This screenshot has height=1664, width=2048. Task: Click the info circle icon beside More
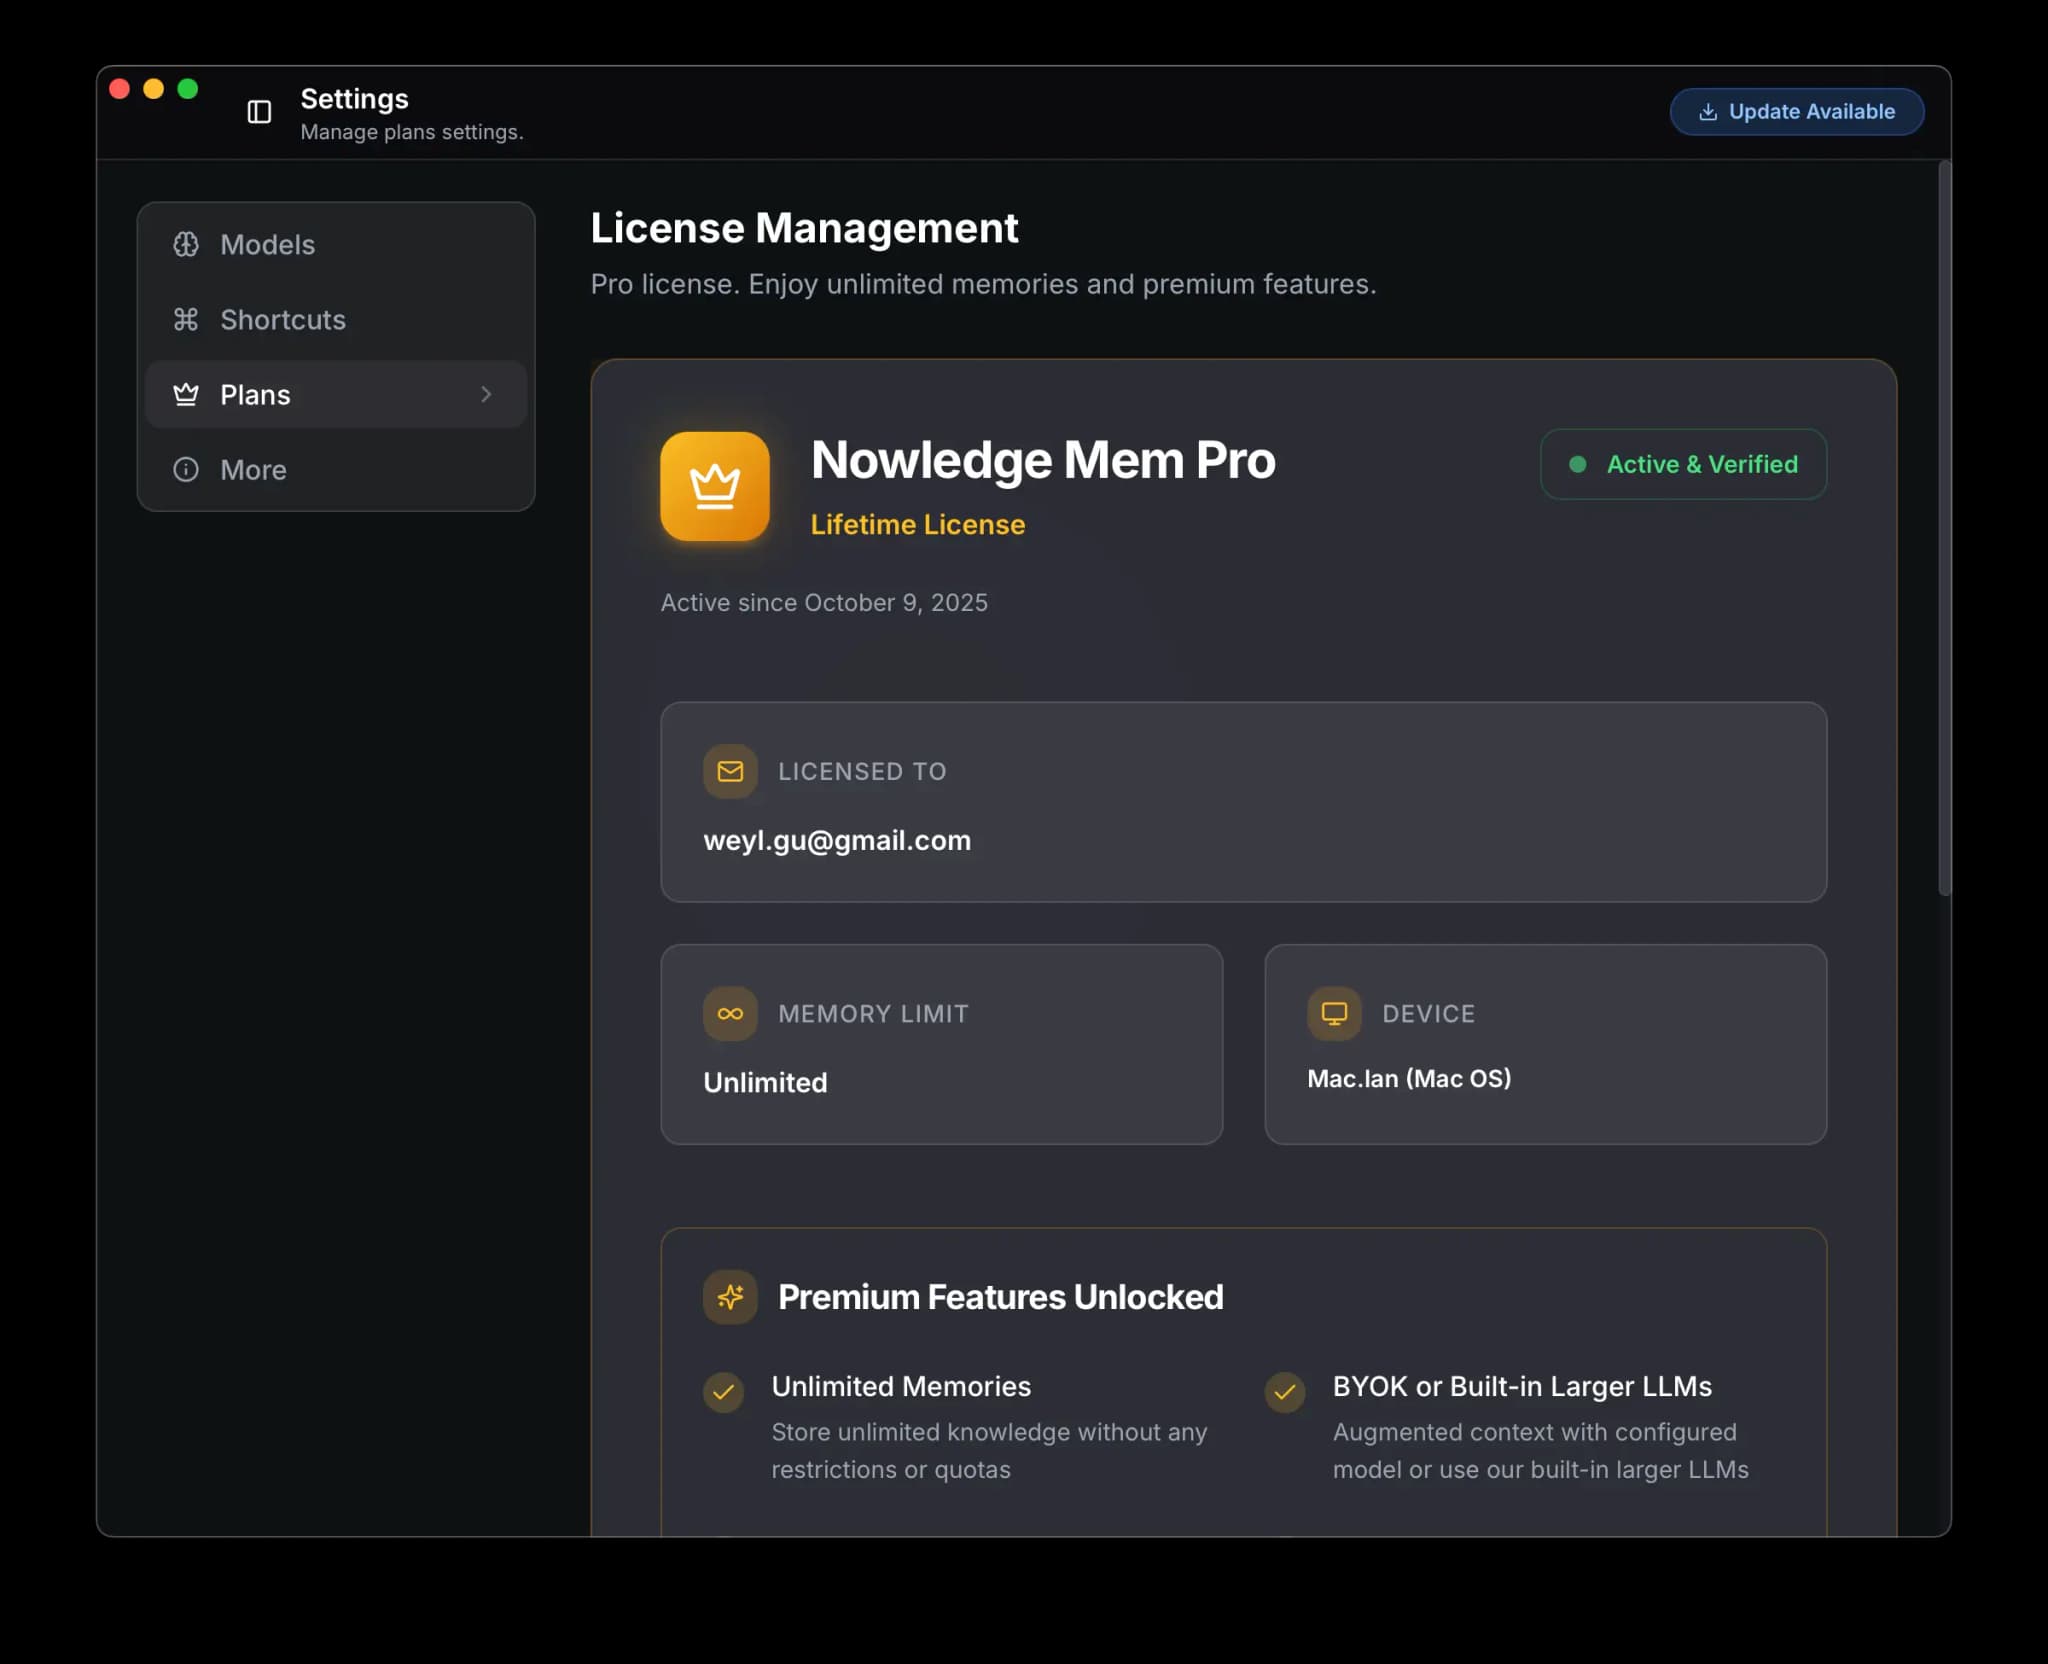[x=186, y=470]
